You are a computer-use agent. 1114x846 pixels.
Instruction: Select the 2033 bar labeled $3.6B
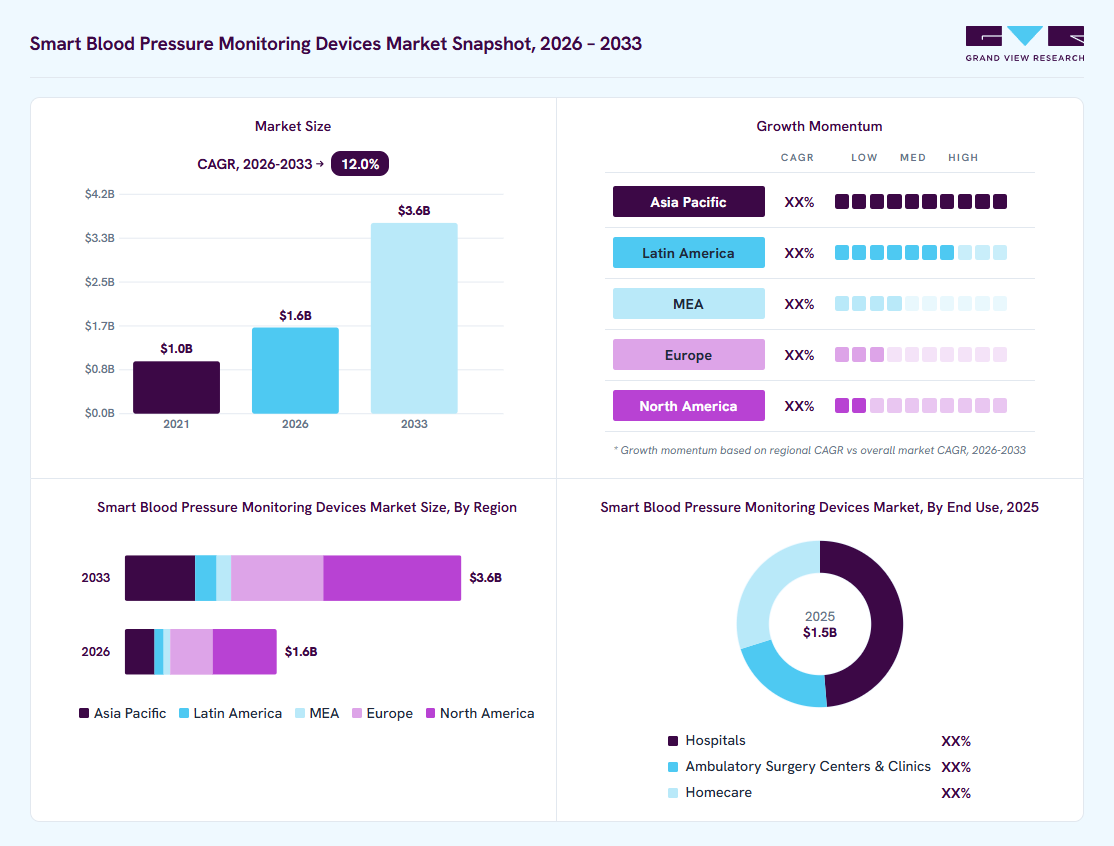tap(414, 318)
